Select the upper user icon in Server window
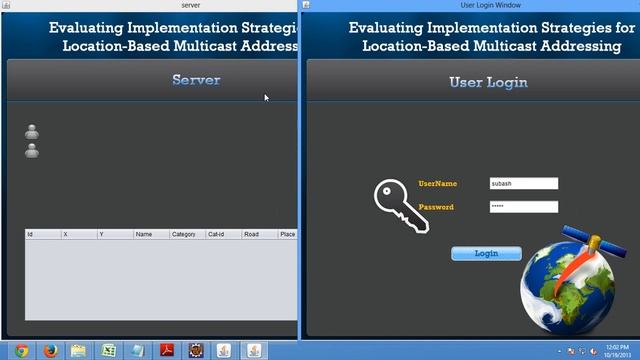640x360 pixels. point(31,132)
